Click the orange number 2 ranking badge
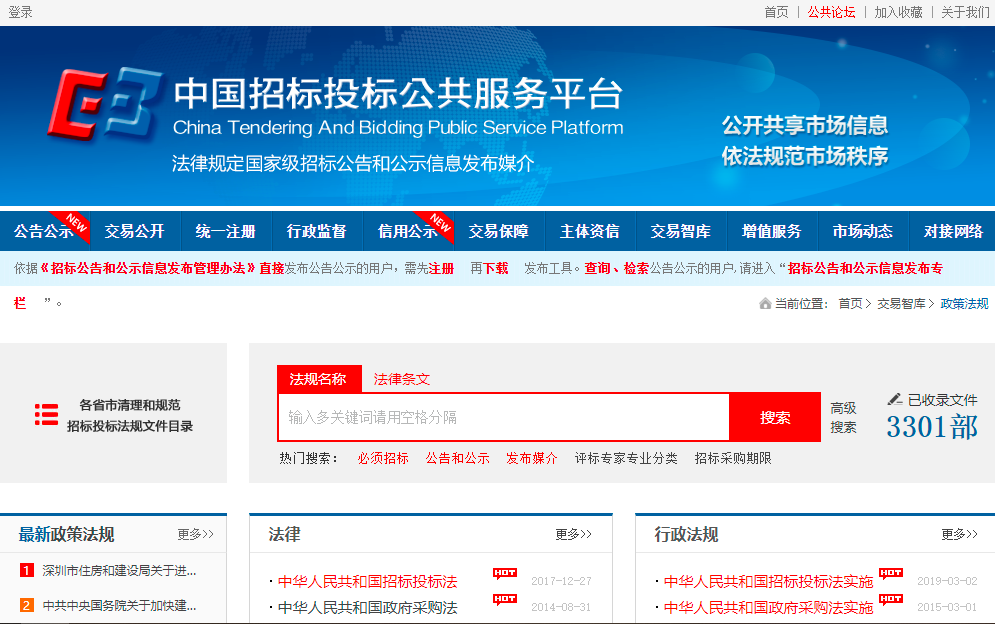The image size is (995, 624). click(x=27, y=605)
